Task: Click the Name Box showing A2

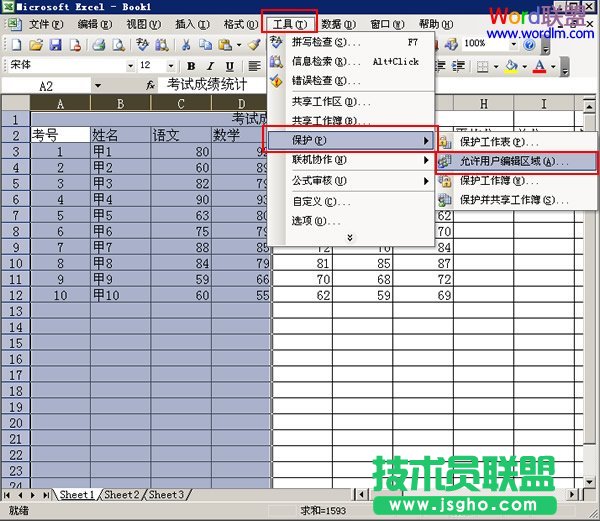Action: 46,86
